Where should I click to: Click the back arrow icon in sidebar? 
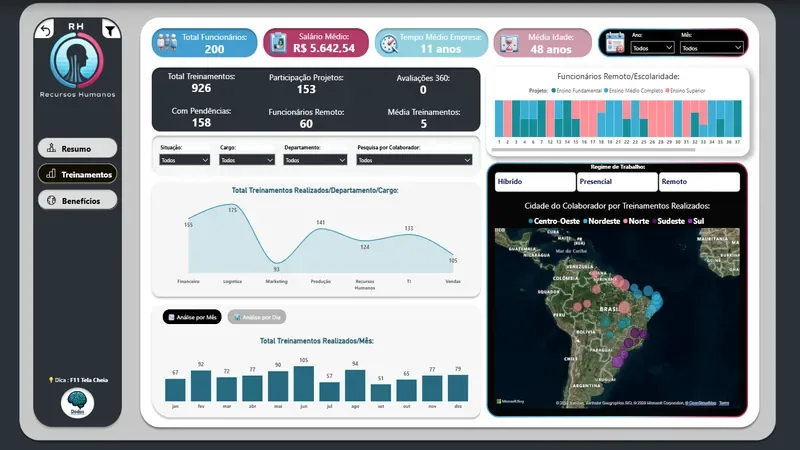(x=45, y=30)
